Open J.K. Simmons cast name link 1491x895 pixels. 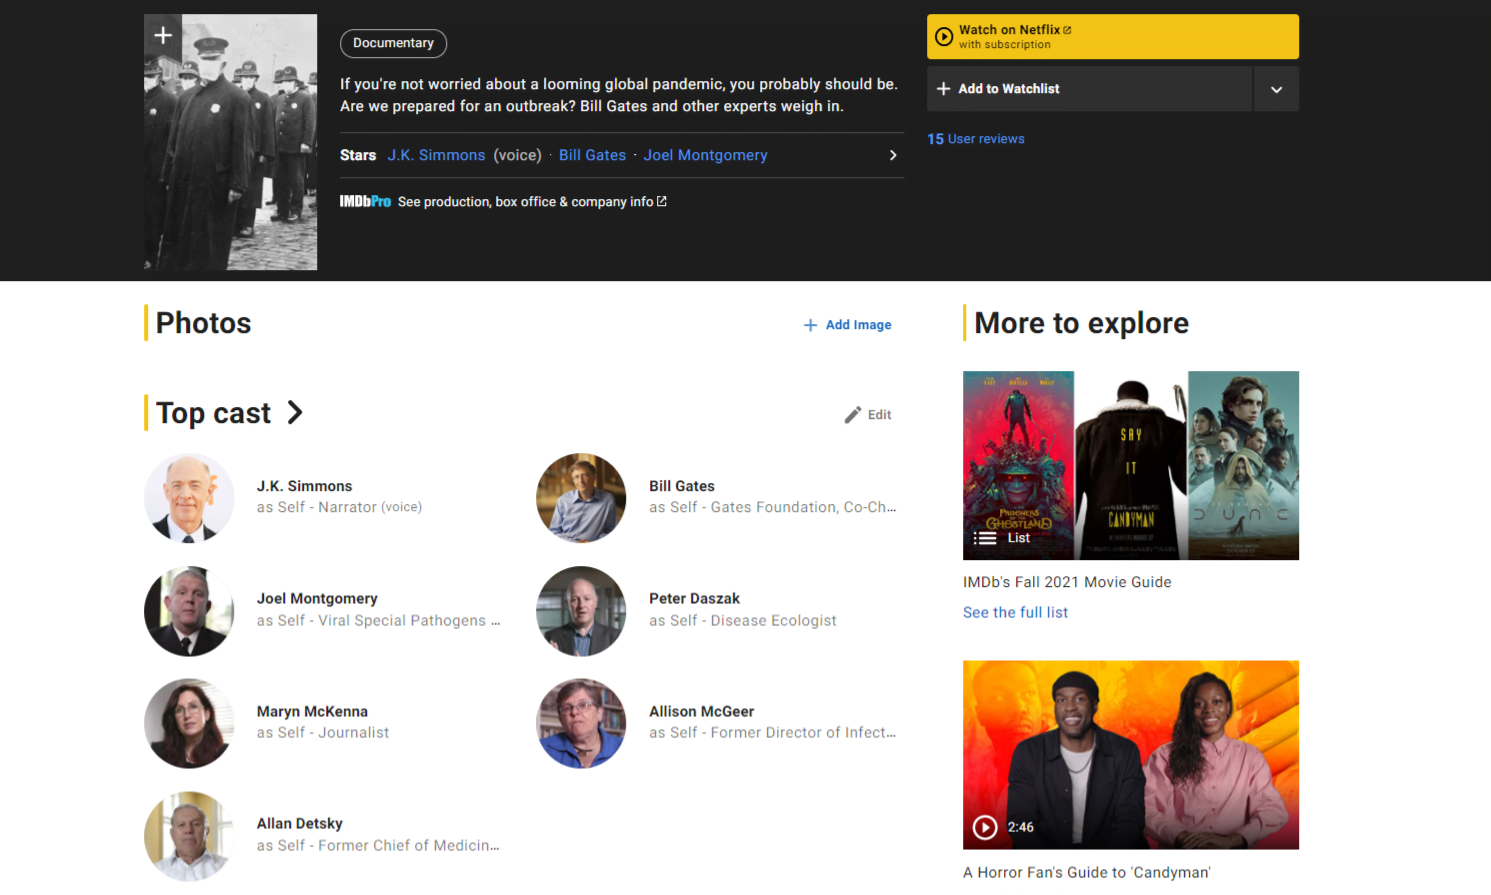(304, 486)
